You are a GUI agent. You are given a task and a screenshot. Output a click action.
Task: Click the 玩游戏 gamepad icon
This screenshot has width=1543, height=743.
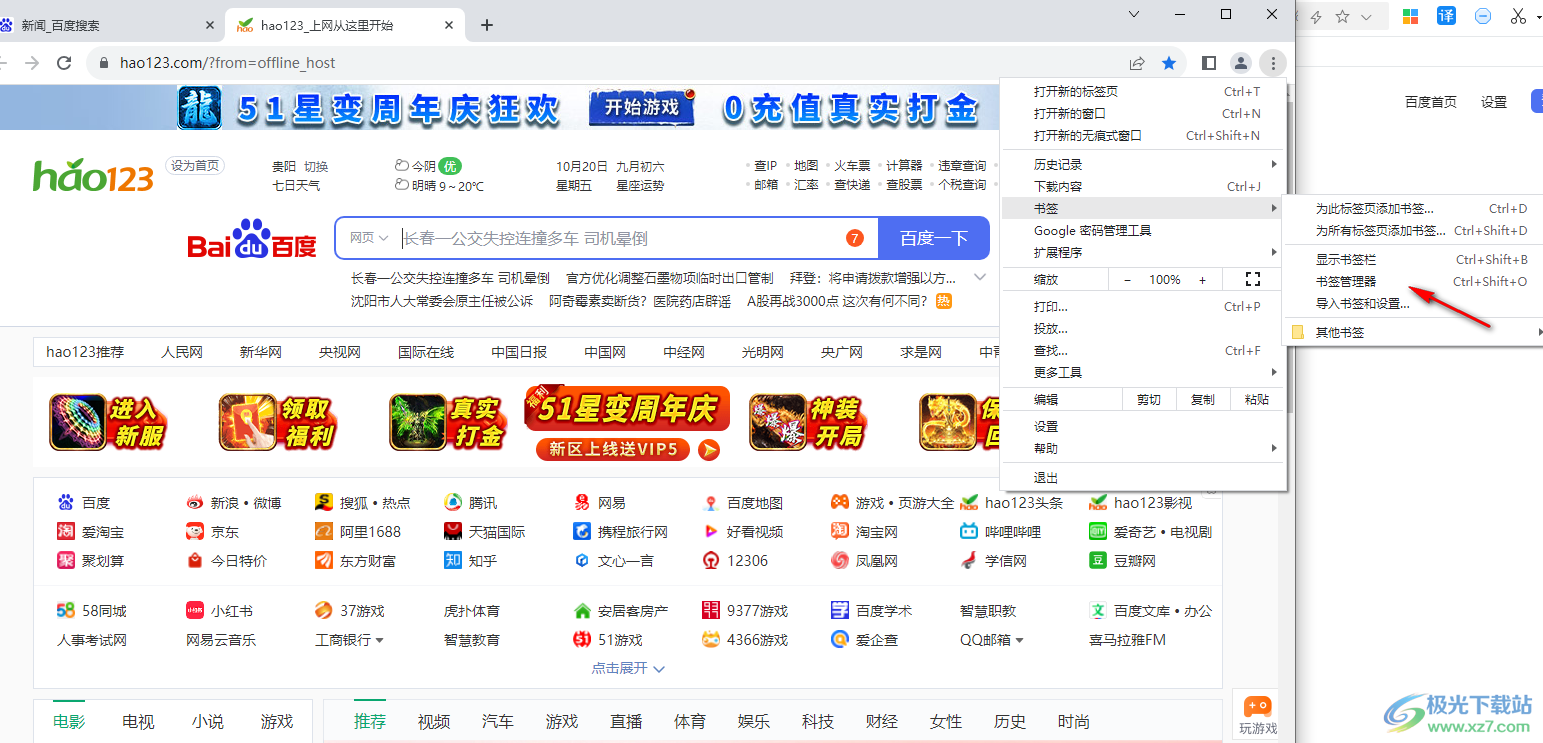pos(1258,706)
